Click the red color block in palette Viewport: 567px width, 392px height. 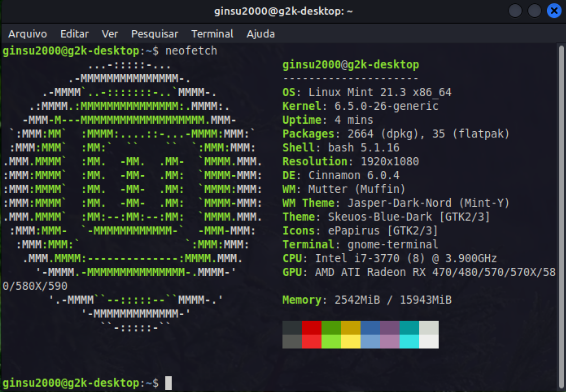tap(312, 328)
